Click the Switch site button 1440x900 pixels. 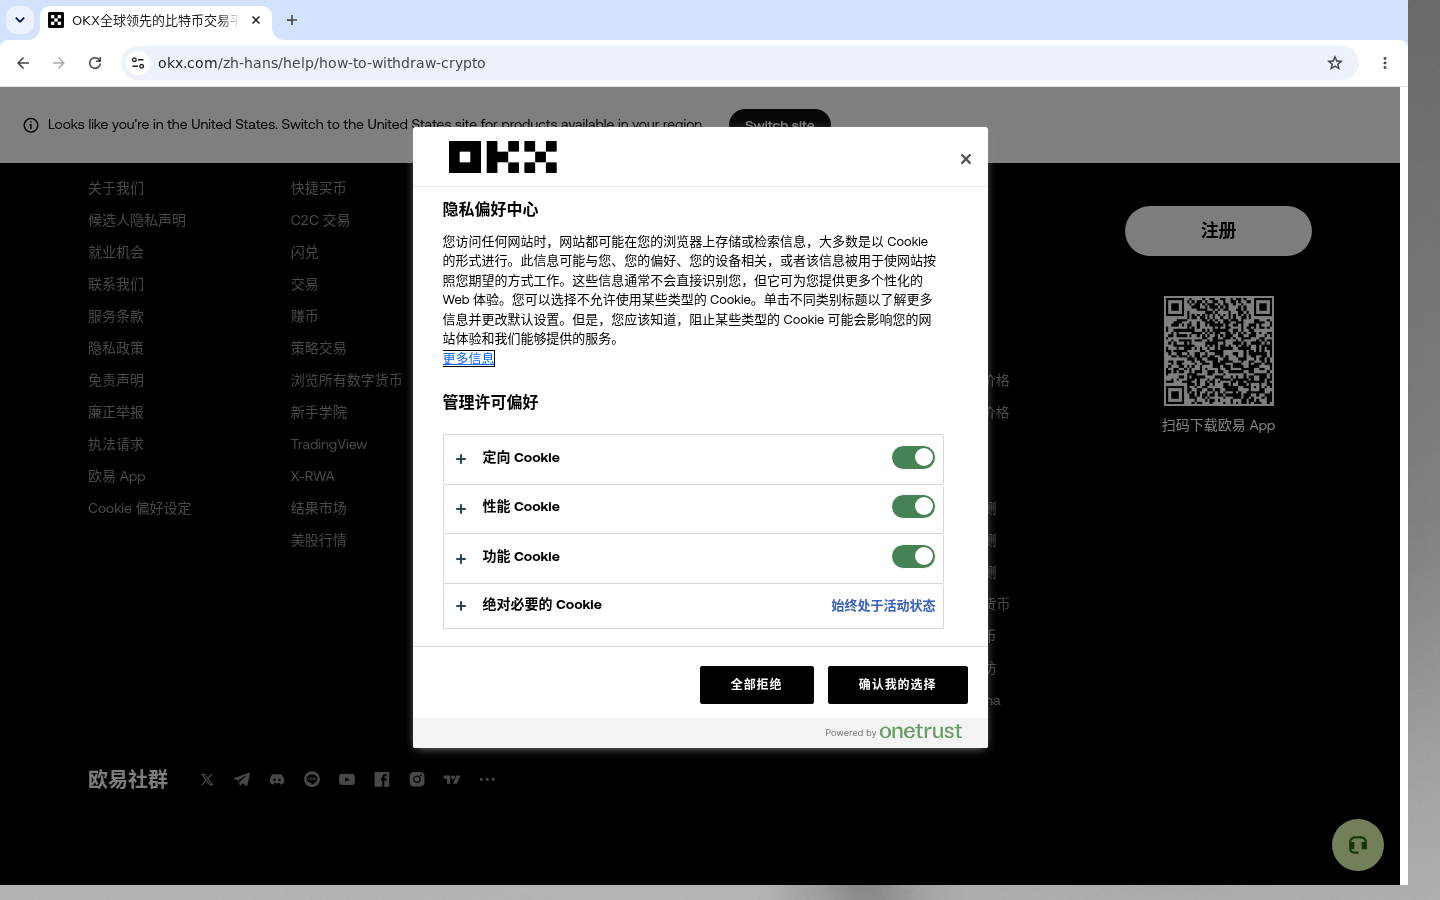pyautogui.click(x=780, y=125)
